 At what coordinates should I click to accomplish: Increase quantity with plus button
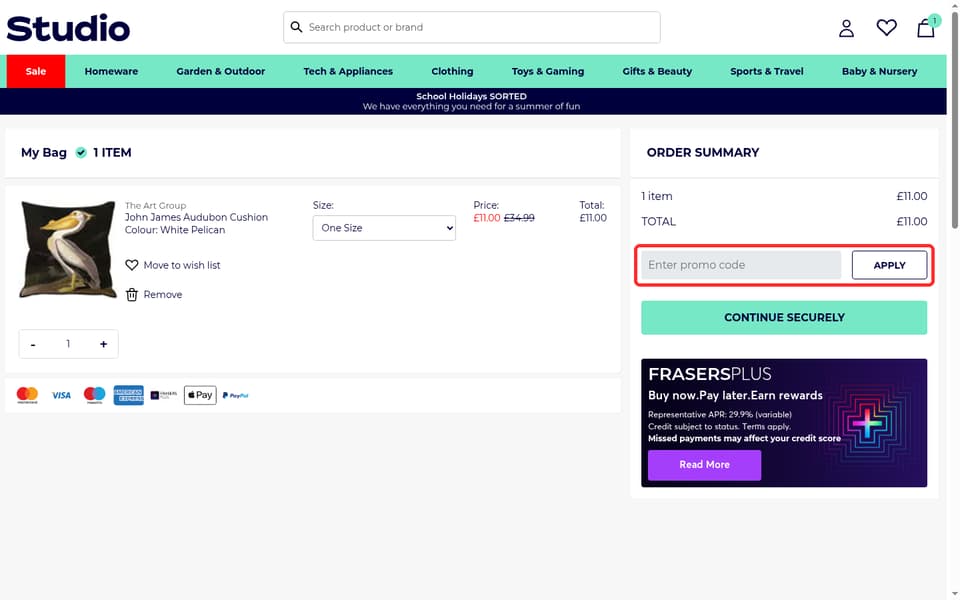[x=103, y=344]
